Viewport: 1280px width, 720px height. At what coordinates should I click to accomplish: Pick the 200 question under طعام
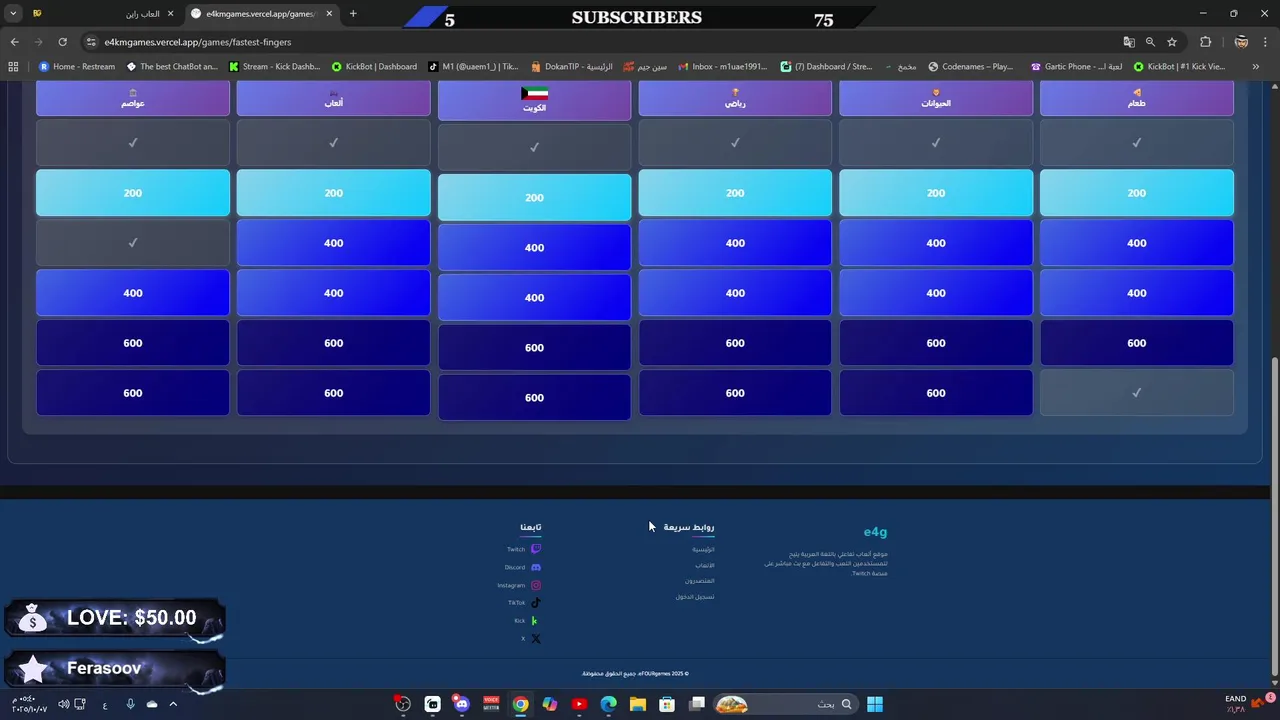pos(1137,193)
